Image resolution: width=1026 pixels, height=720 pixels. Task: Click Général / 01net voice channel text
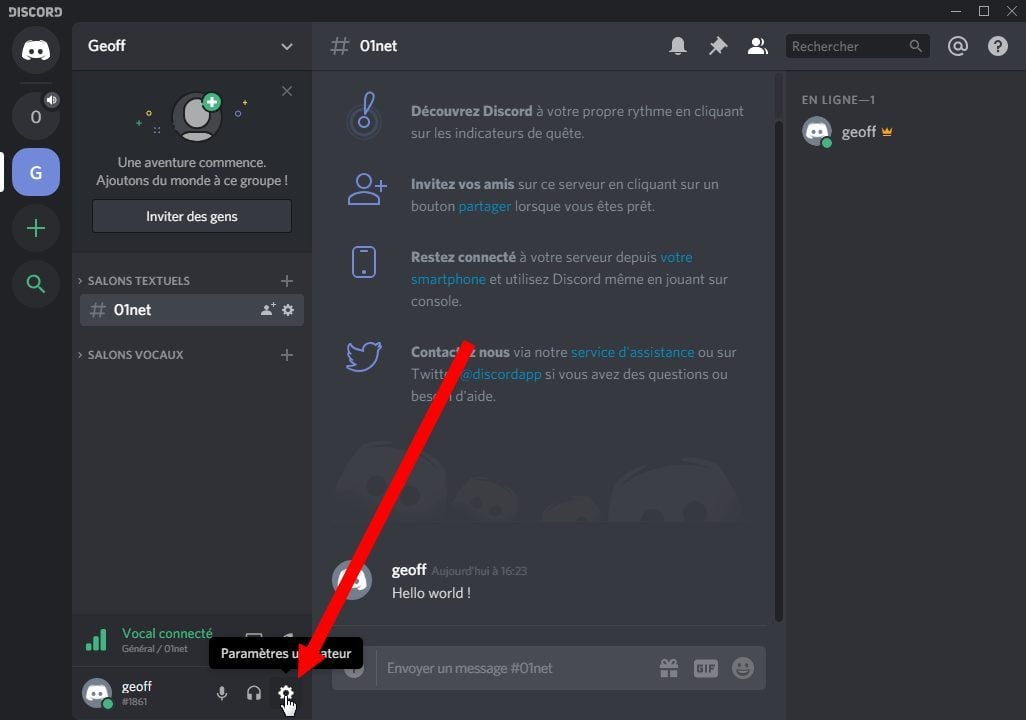click(154, 649)
